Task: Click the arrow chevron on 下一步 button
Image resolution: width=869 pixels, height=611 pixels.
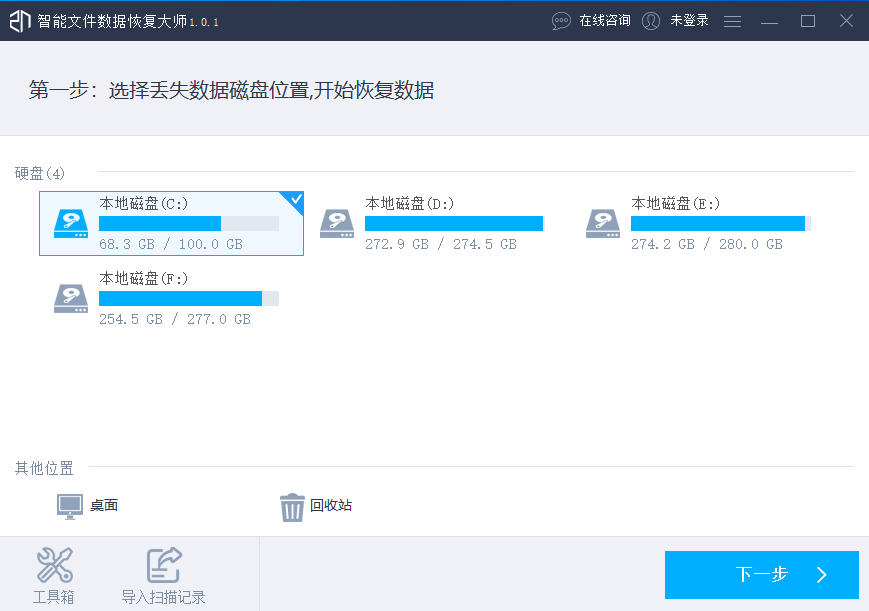Action: [x=822, y=574]
